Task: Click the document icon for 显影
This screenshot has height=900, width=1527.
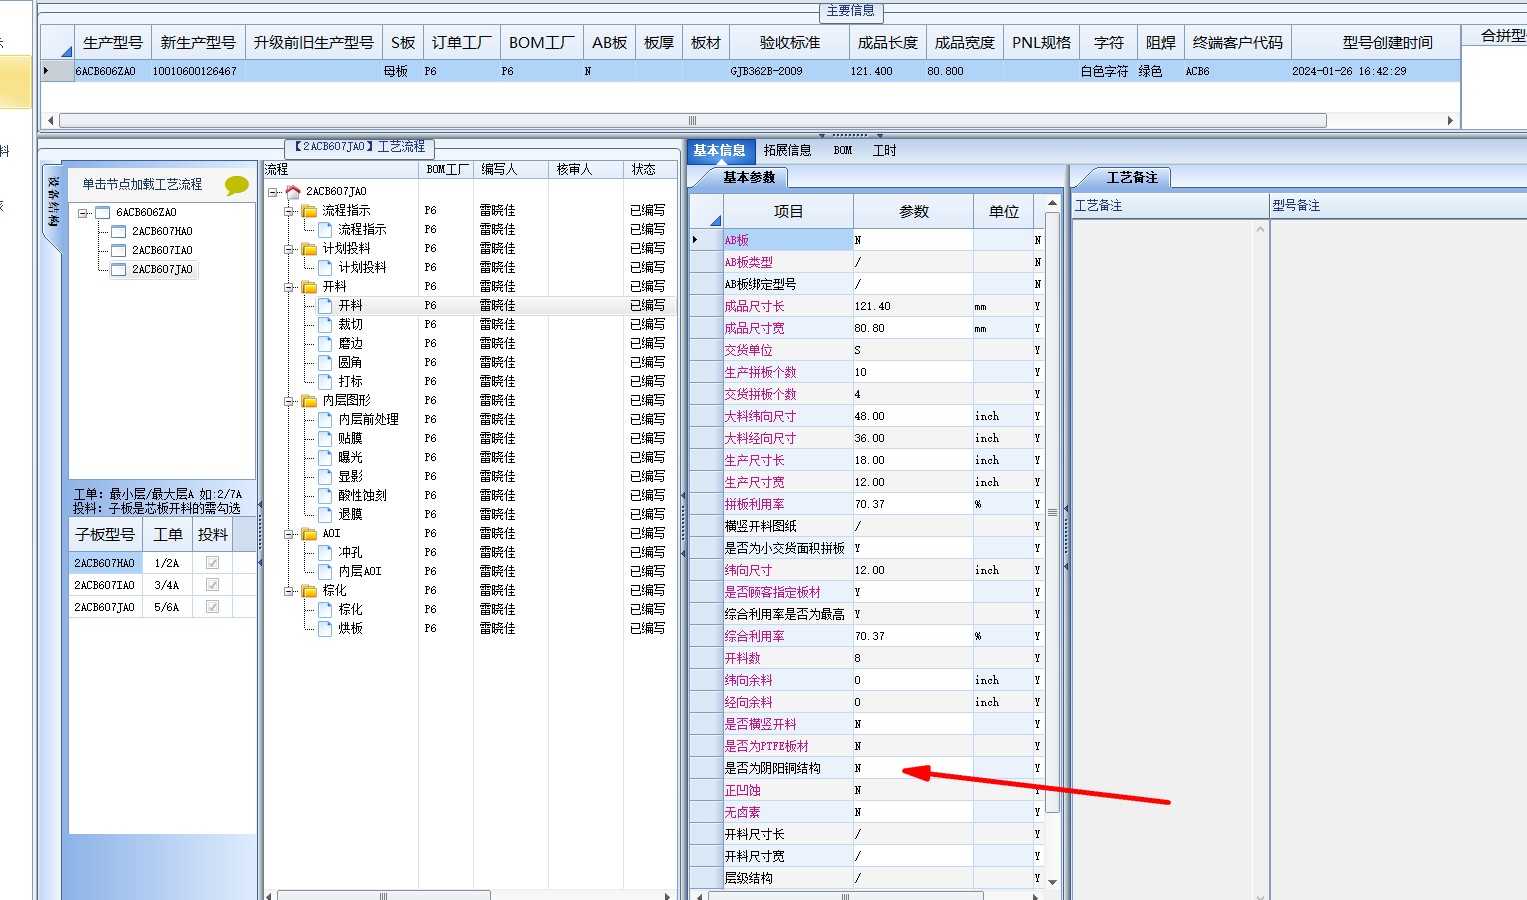Action: pos(325,476)
